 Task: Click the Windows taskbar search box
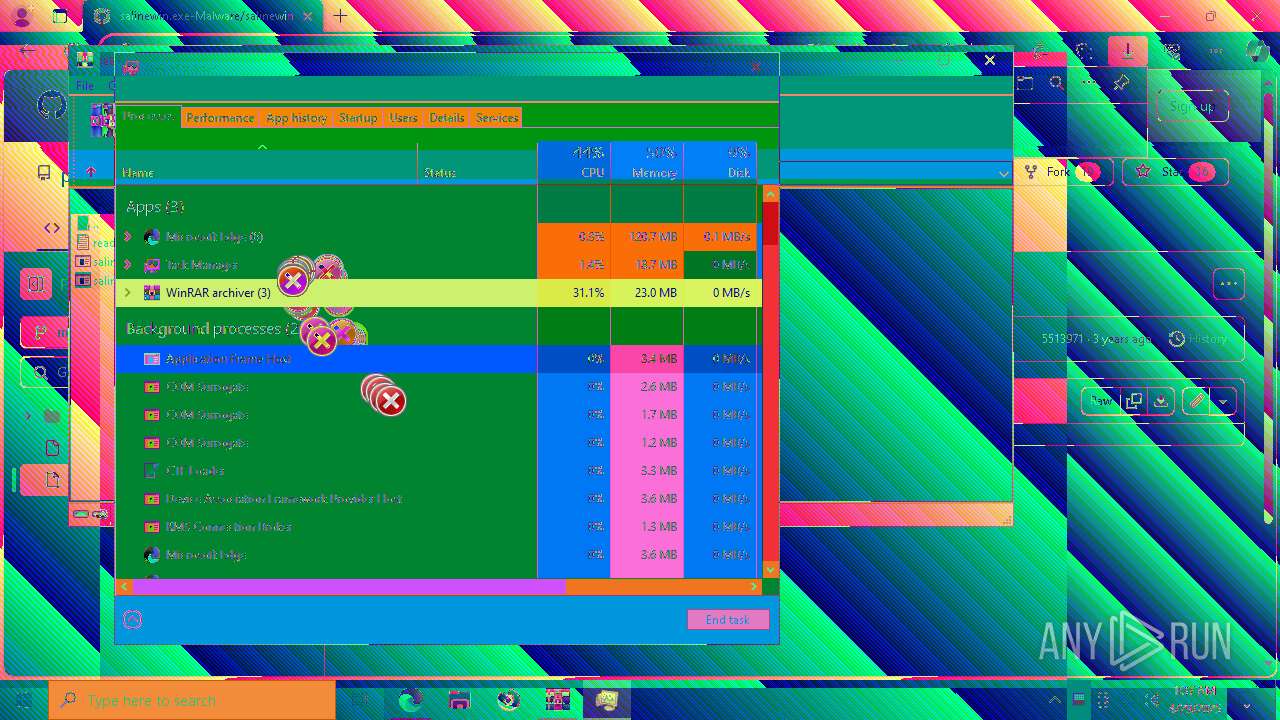192,700
